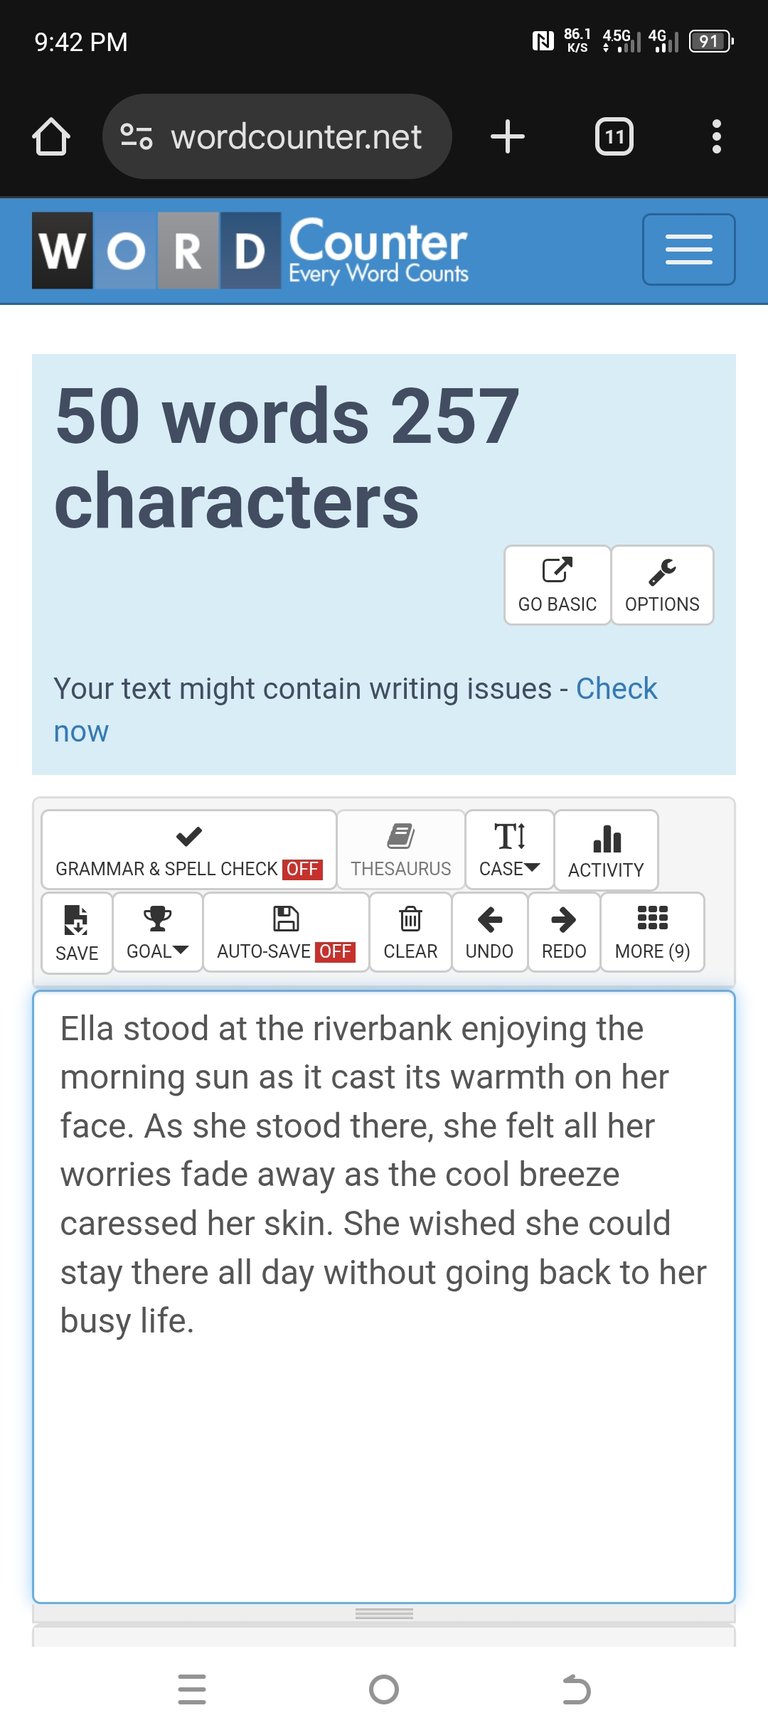Image resolution: width=768 pixels, height=1732 pixels.
Task: Grab the text area resize handle
Action: pyautogui.click(x=384, y=1614)
